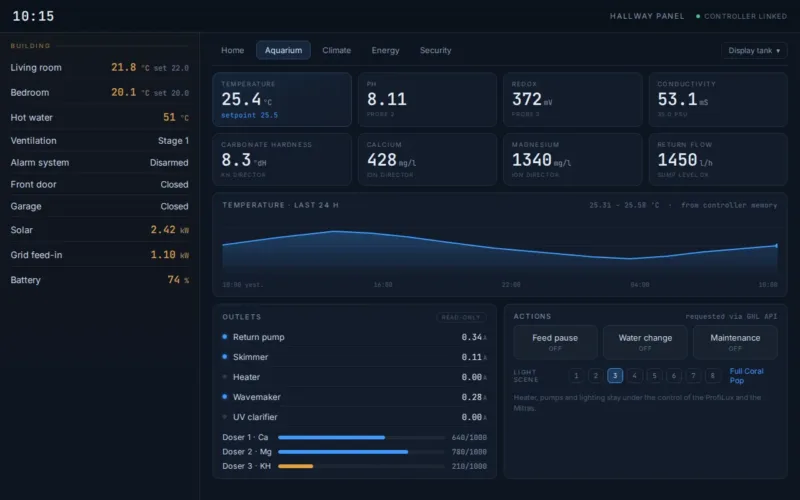Click the Doser 3 KH level bar
Image resolution: width=800 pixels, height=500 pixels.
[x=361, y=466]
